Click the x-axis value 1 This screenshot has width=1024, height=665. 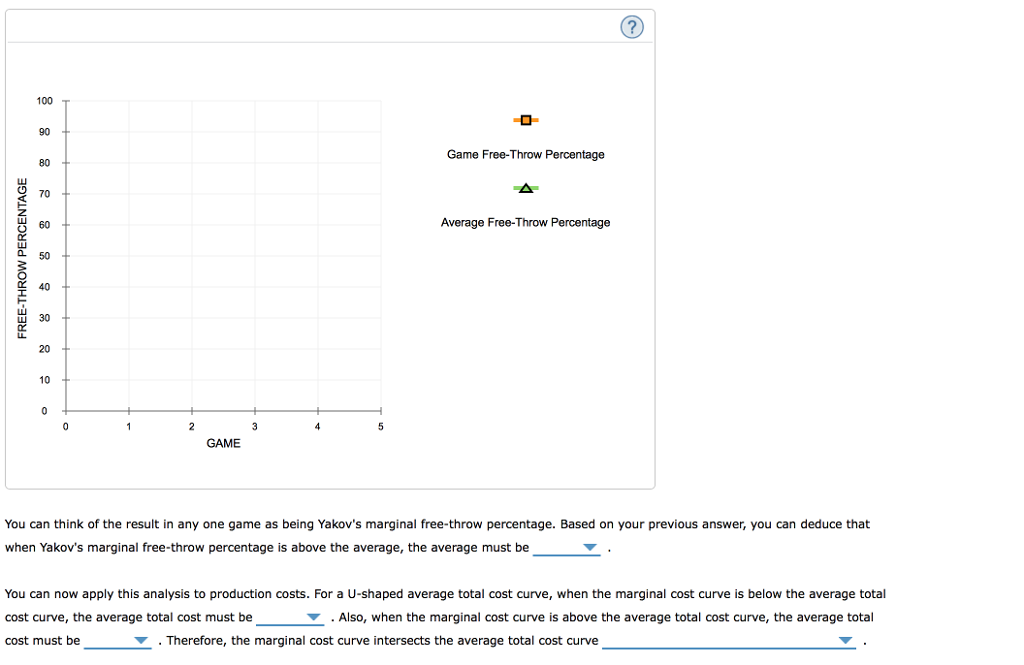pos(129,427)
